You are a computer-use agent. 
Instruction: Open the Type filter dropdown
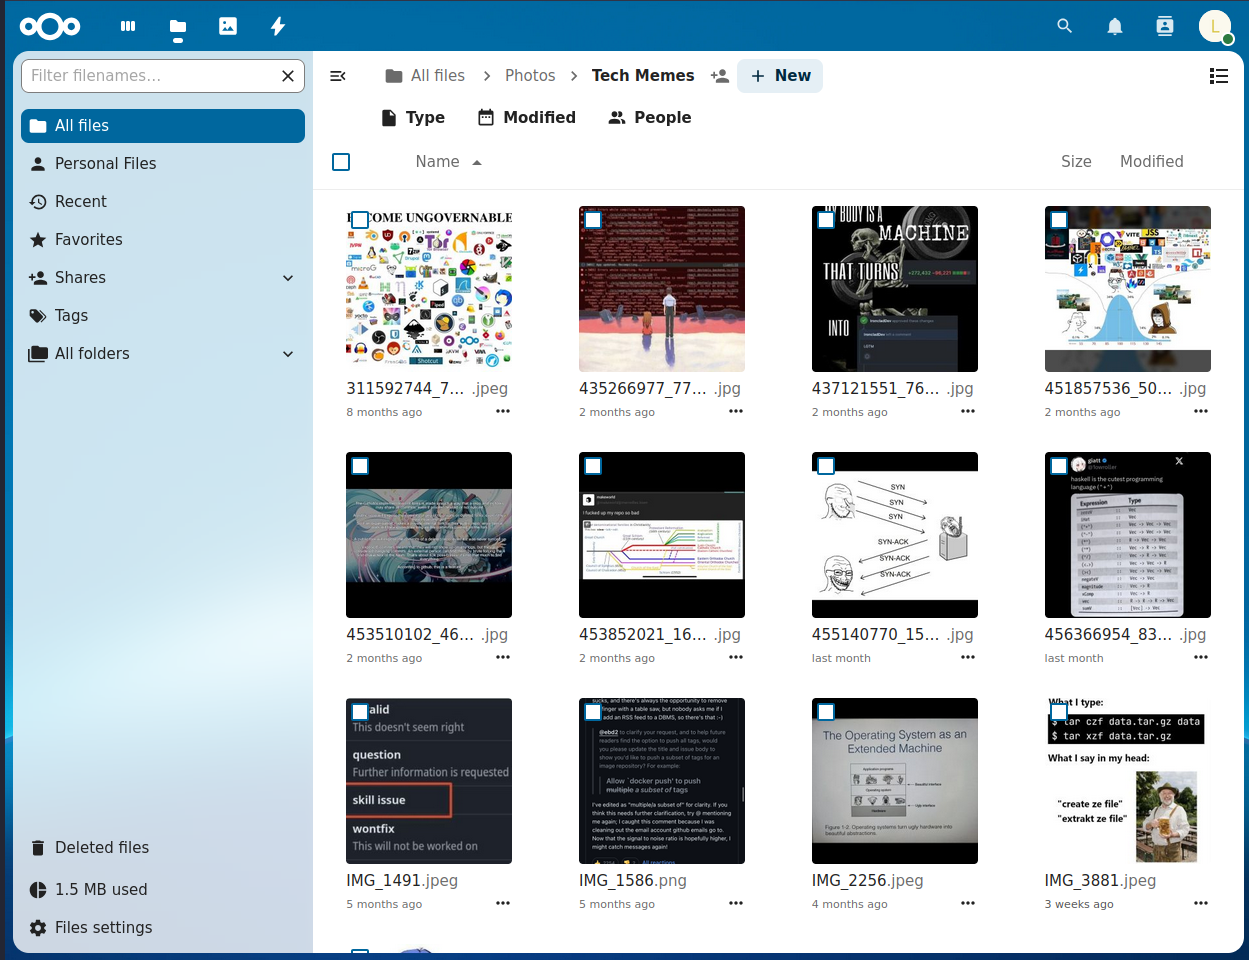pyautogui.click(x=413, y=118)
